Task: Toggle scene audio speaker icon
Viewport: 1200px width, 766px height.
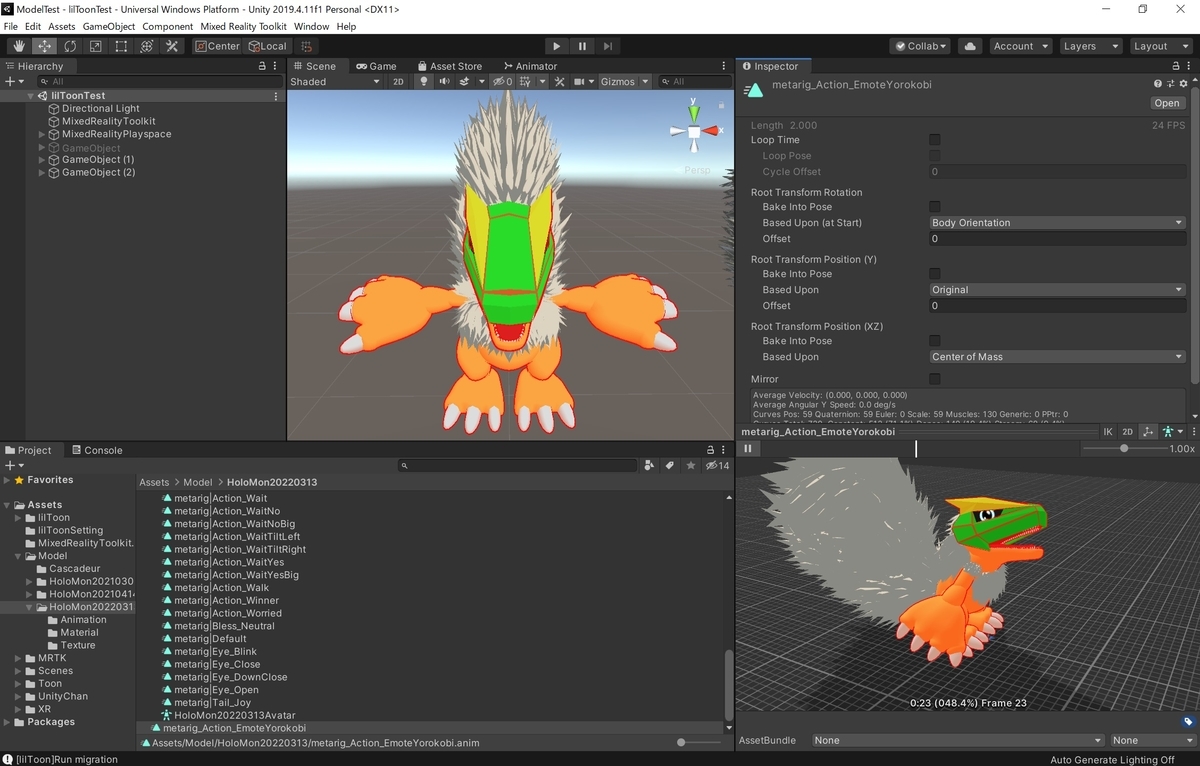Action: (444, 82)
